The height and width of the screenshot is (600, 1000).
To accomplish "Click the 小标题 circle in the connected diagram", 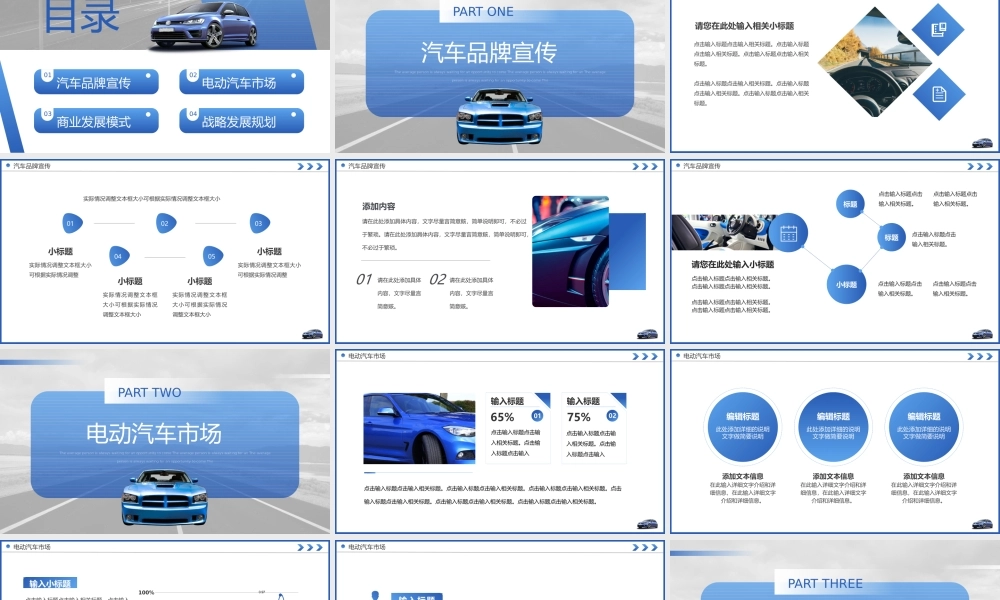I will click(846, 284).
